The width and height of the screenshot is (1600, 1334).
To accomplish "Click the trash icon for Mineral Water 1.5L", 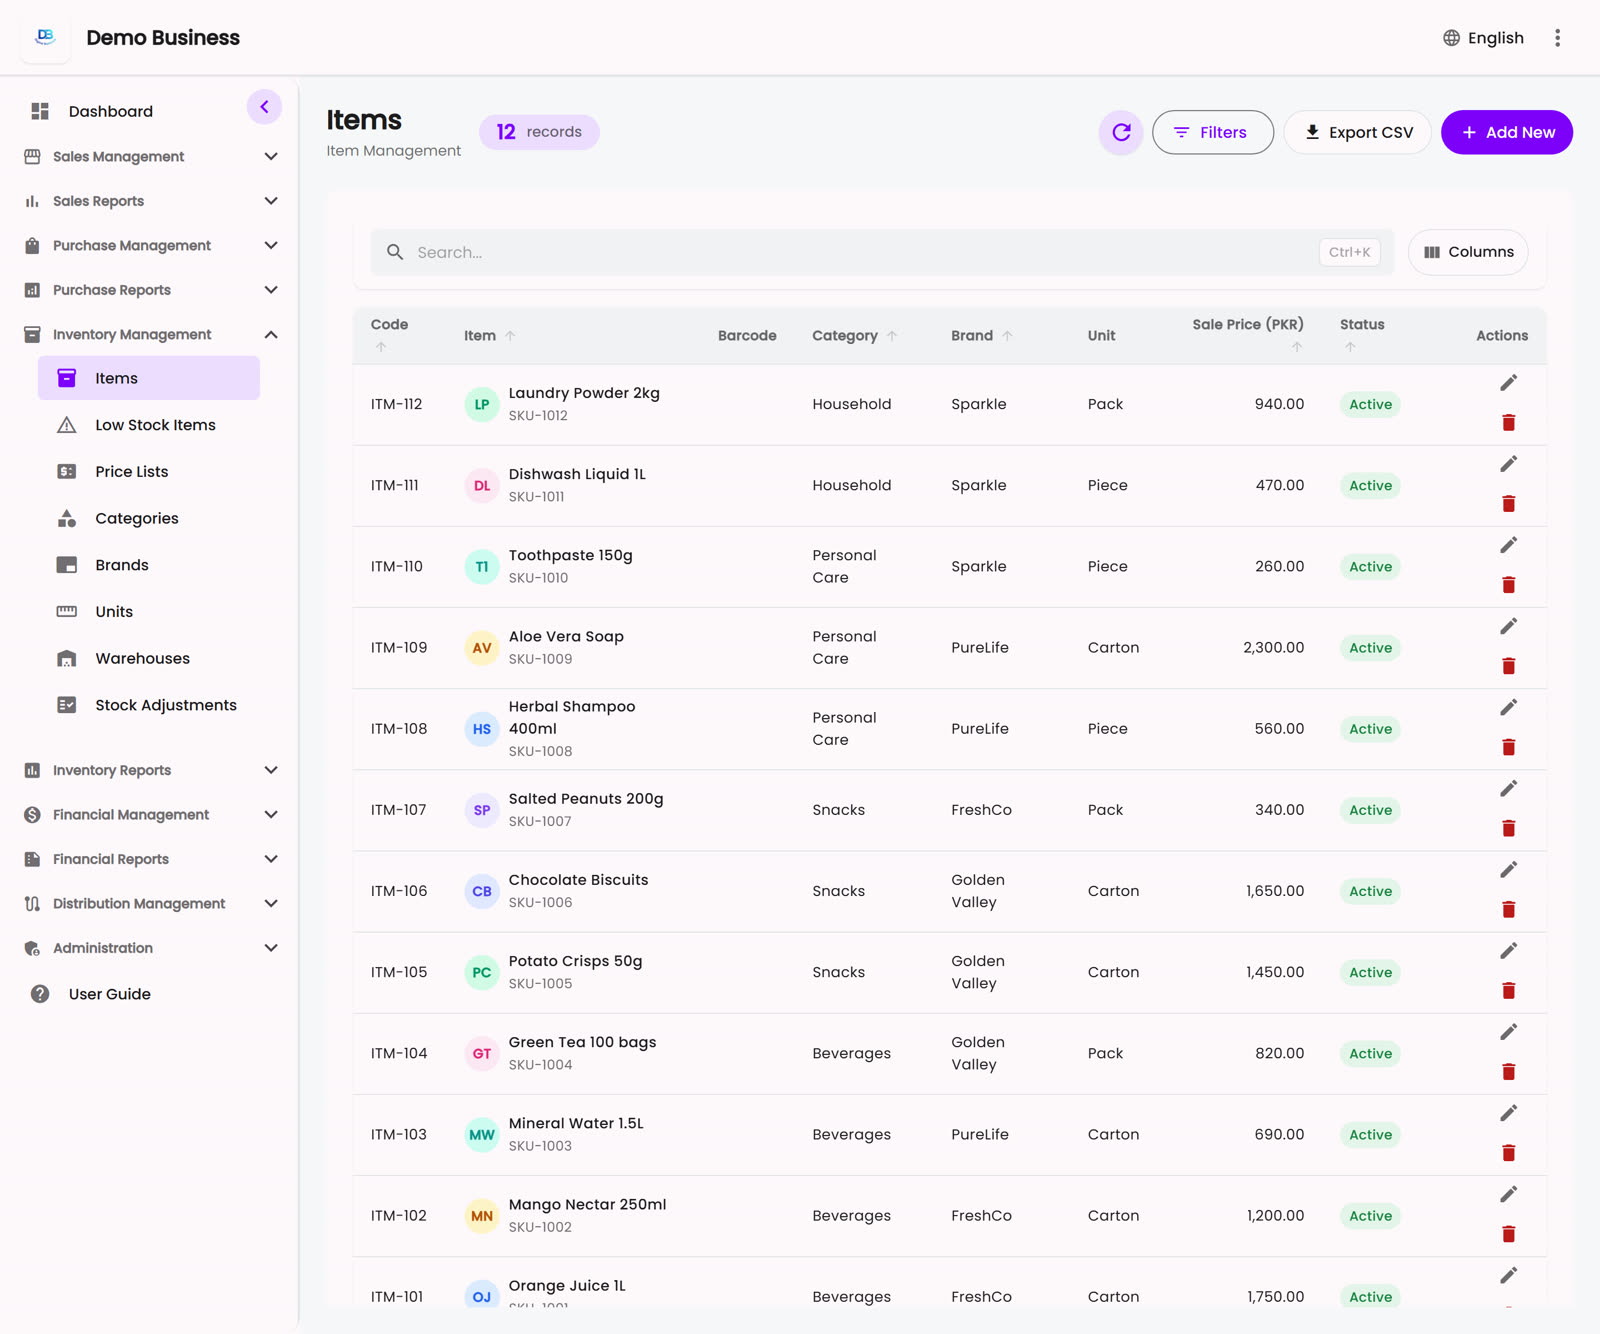I will (x=1508, y=1153).
